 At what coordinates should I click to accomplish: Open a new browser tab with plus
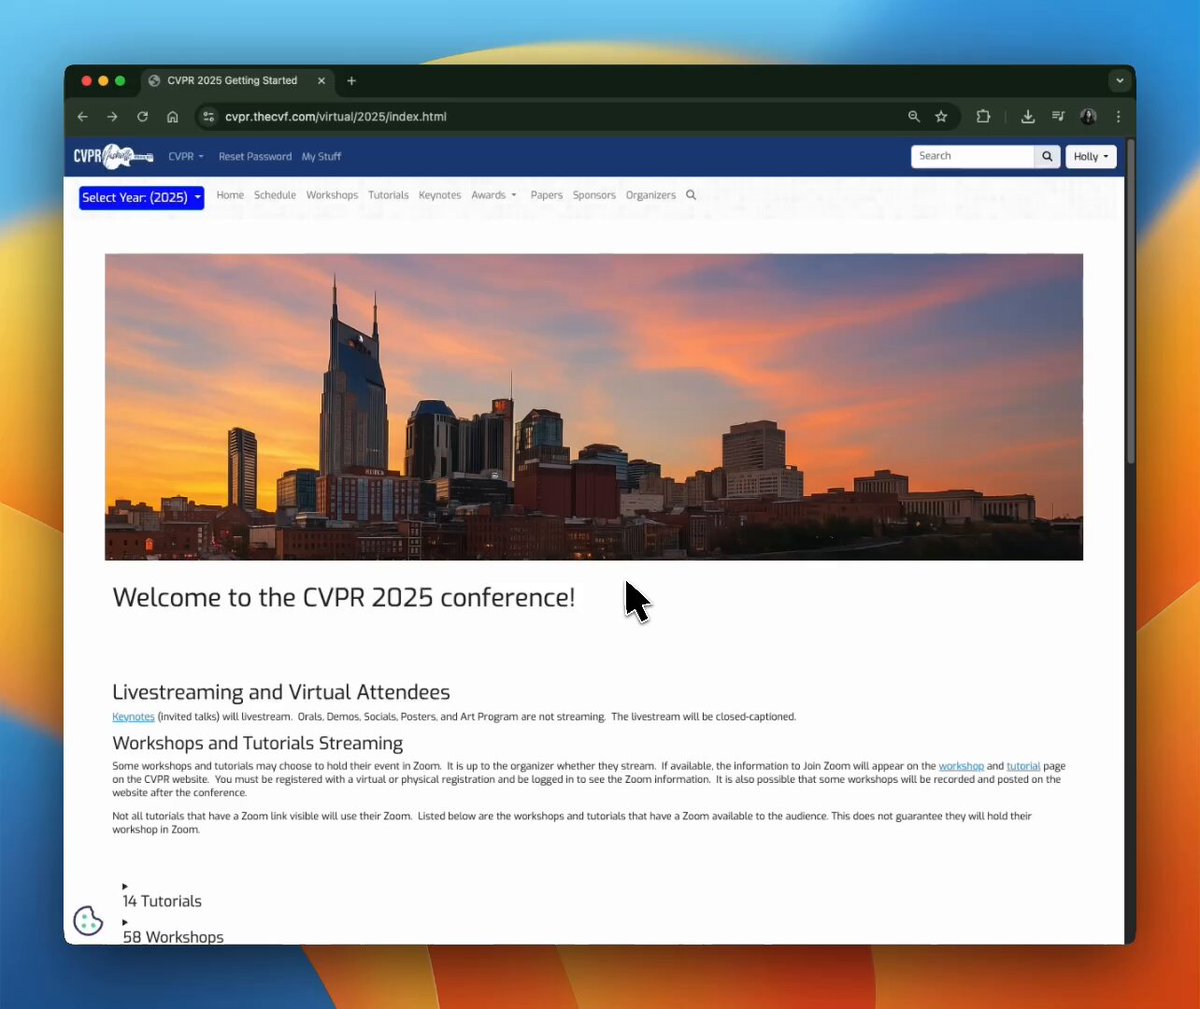(x=351, y=81)
